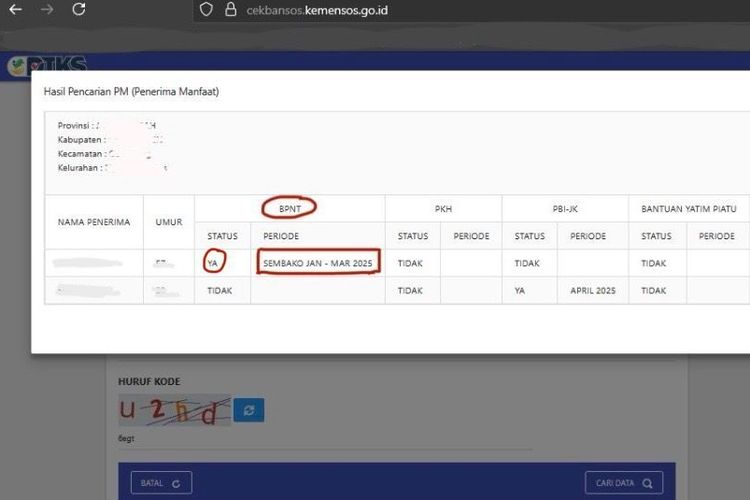750x500 pixels.
Task: Click the padlock site security icon
Action: (230, 10)
